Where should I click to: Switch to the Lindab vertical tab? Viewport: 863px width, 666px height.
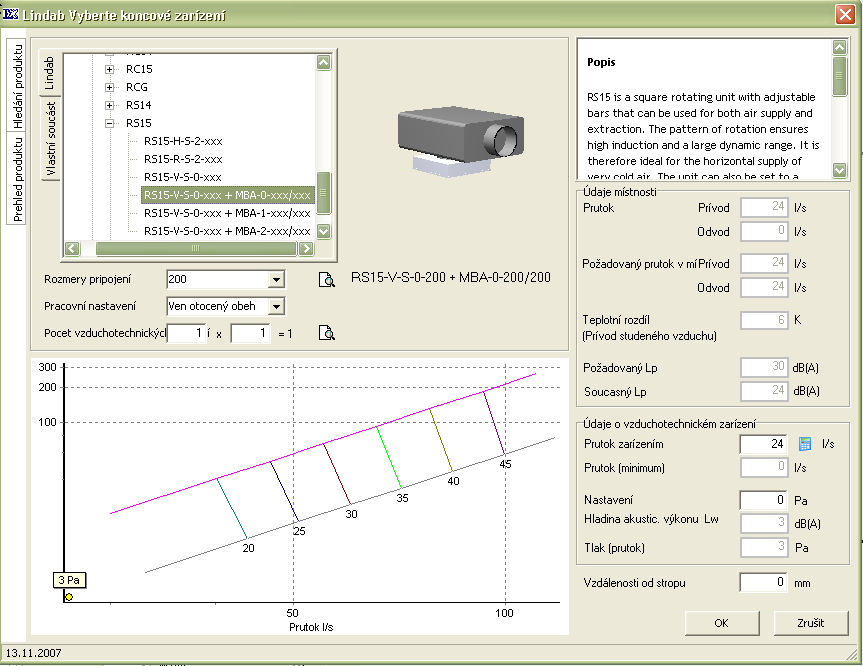[49, 73]
